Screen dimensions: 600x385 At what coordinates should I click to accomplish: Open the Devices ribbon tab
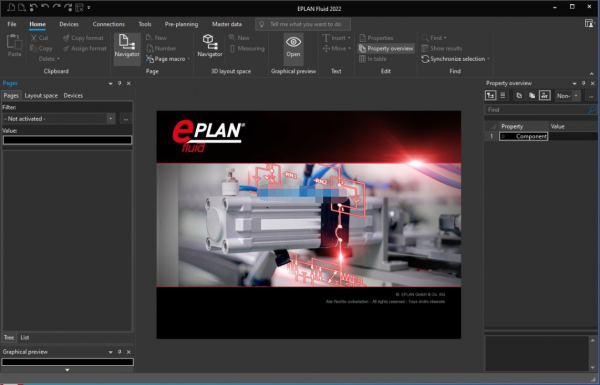[x=69, y=24]
